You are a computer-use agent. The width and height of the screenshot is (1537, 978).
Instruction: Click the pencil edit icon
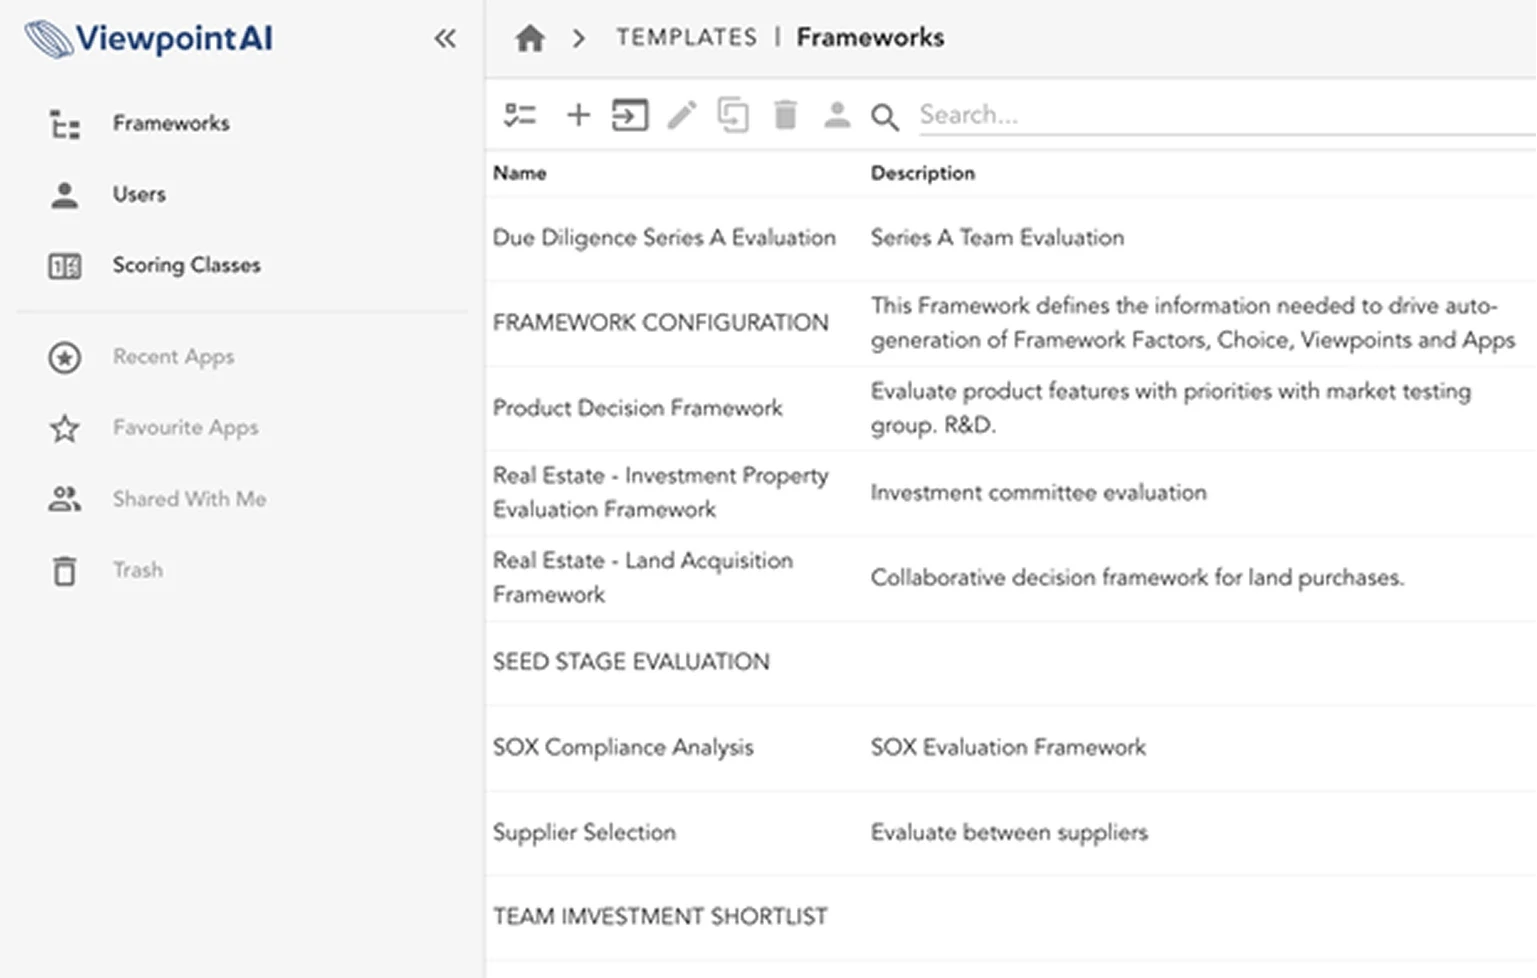pos(682,115)
